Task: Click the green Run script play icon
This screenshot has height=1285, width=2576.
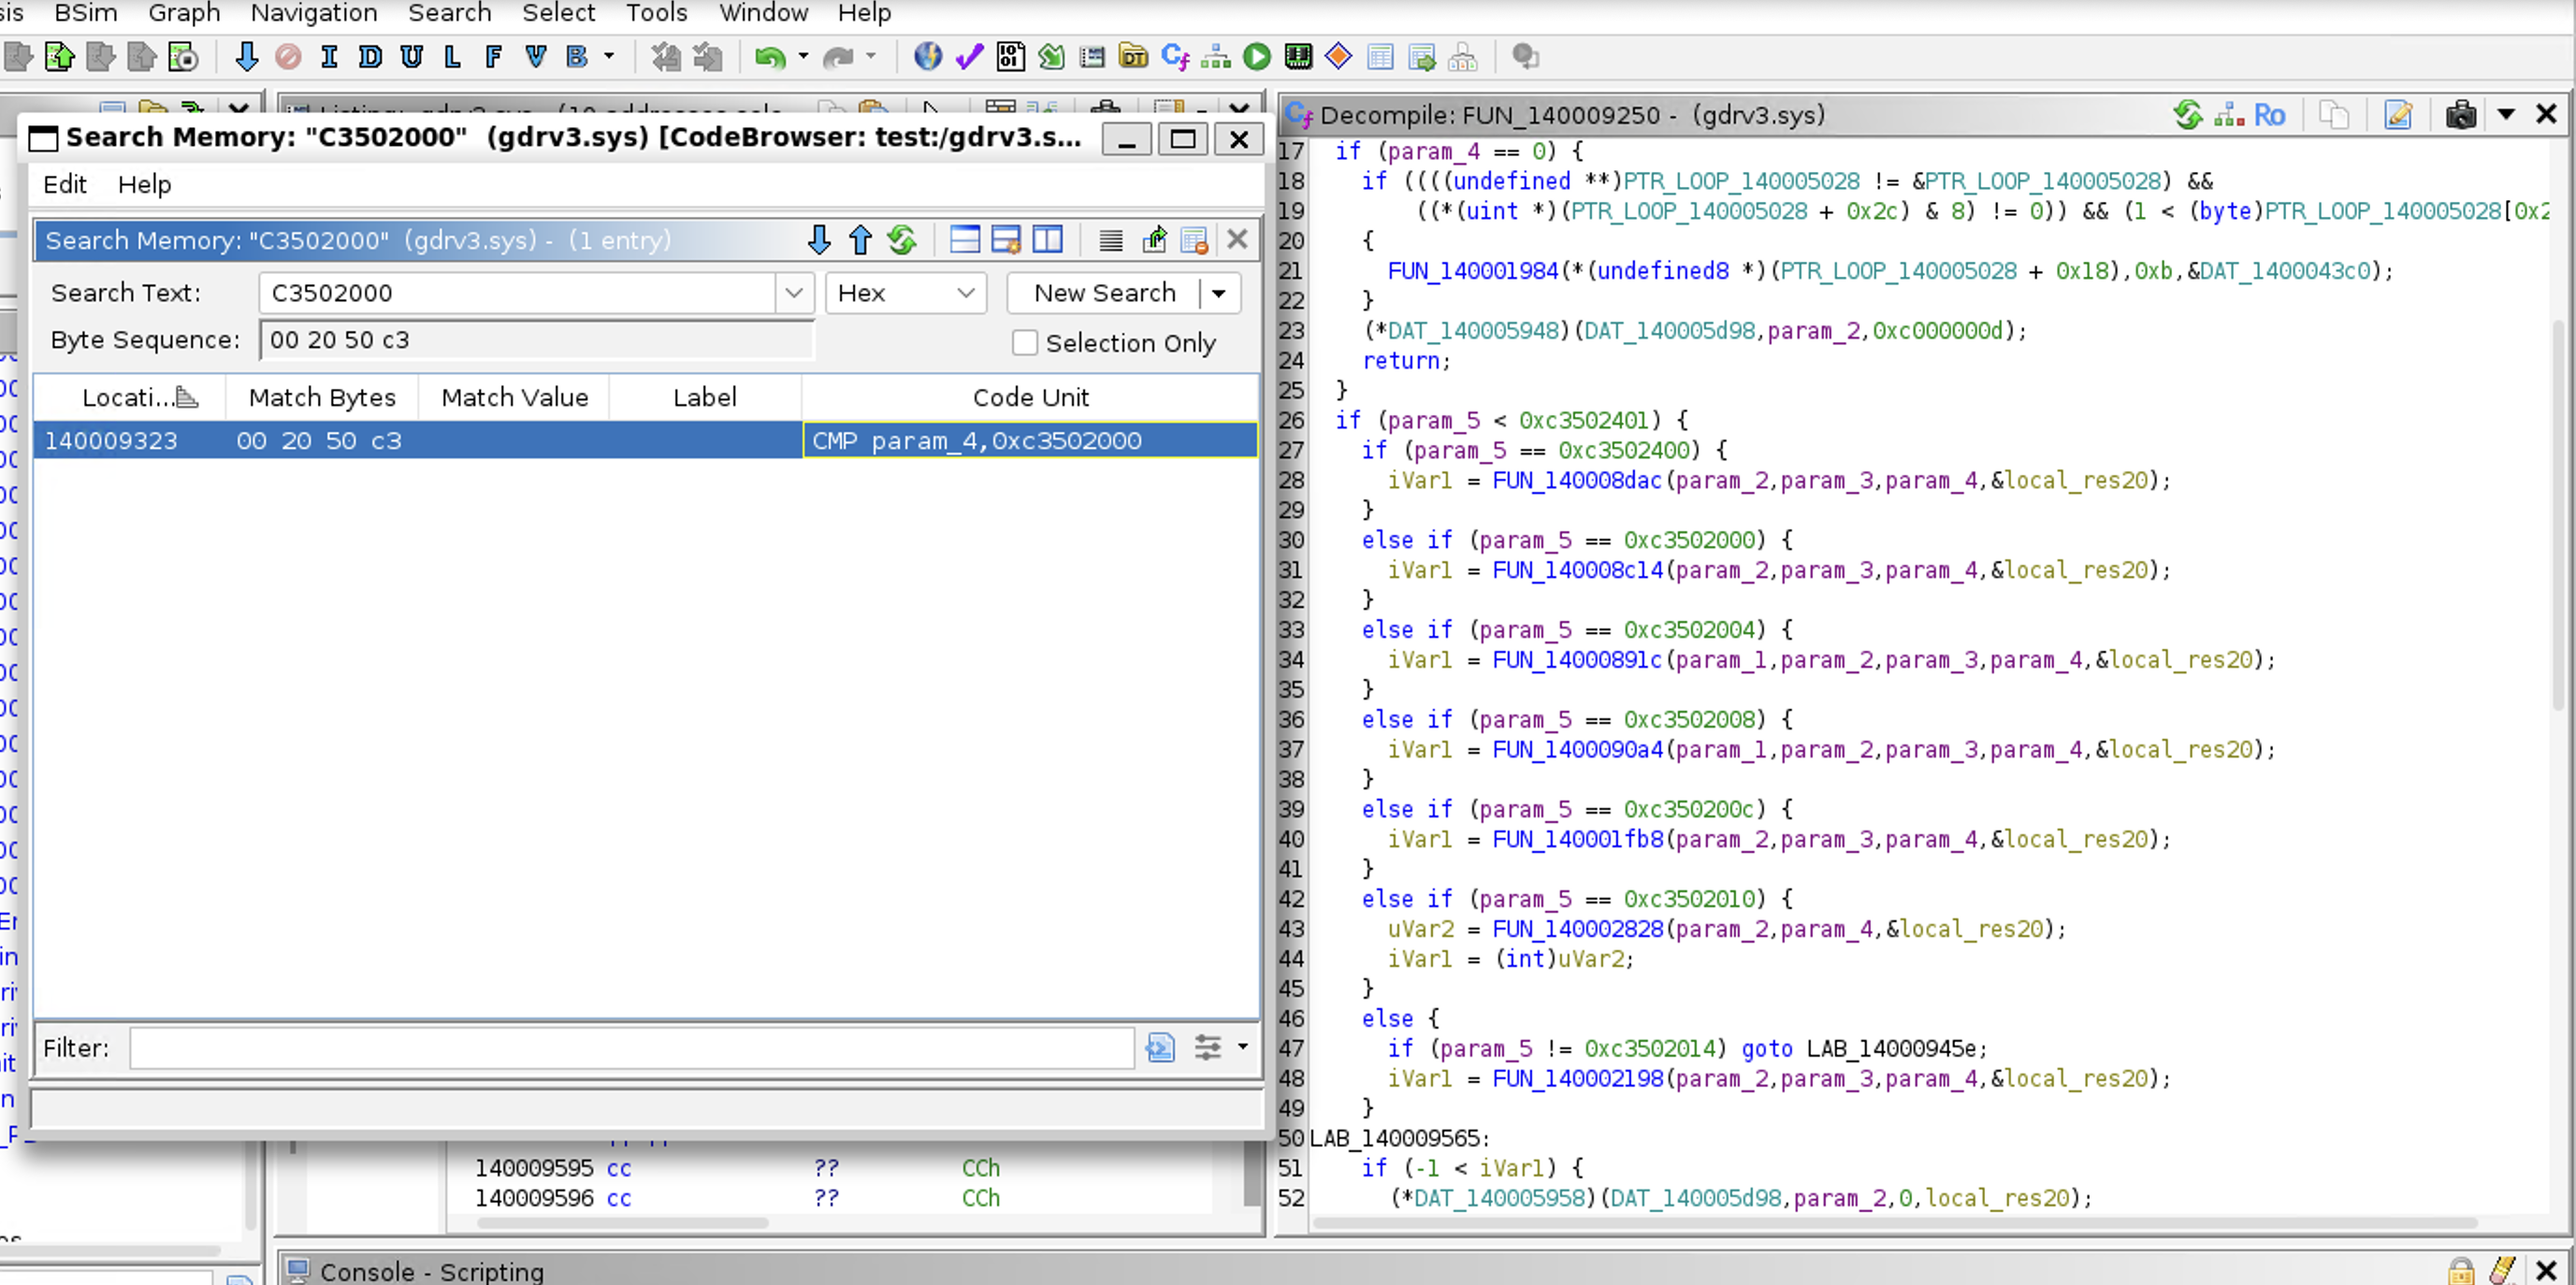Action: pos(1257,57)
